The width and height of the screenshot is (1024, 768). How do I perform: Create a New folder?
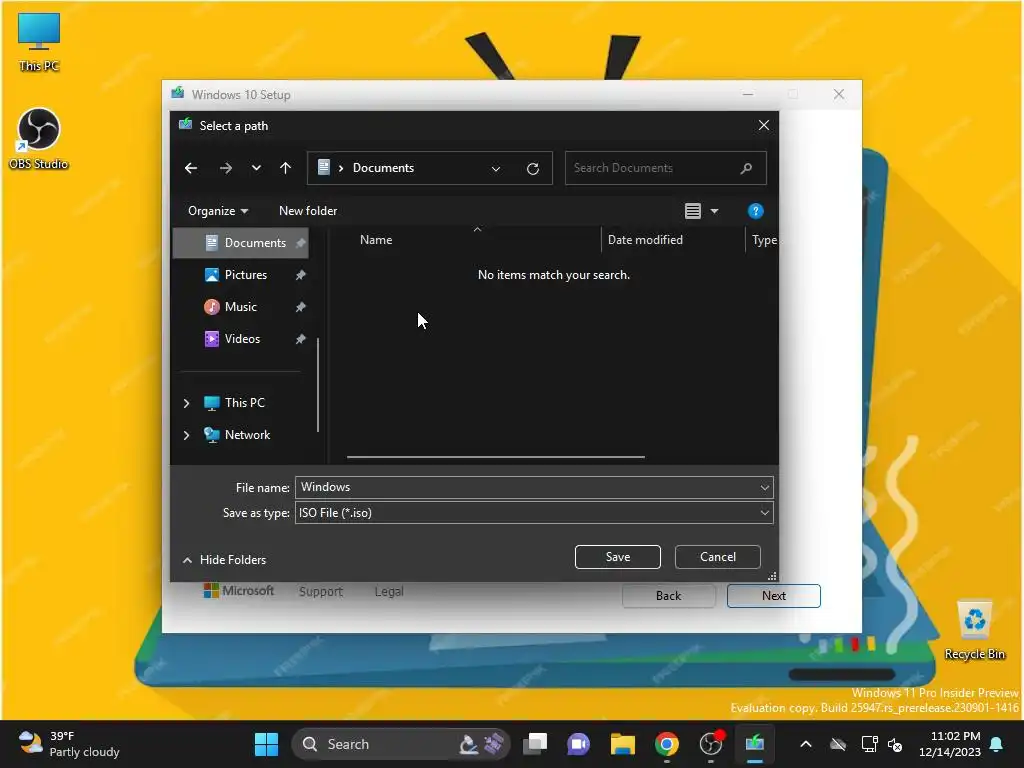click(x=308, y=211)
